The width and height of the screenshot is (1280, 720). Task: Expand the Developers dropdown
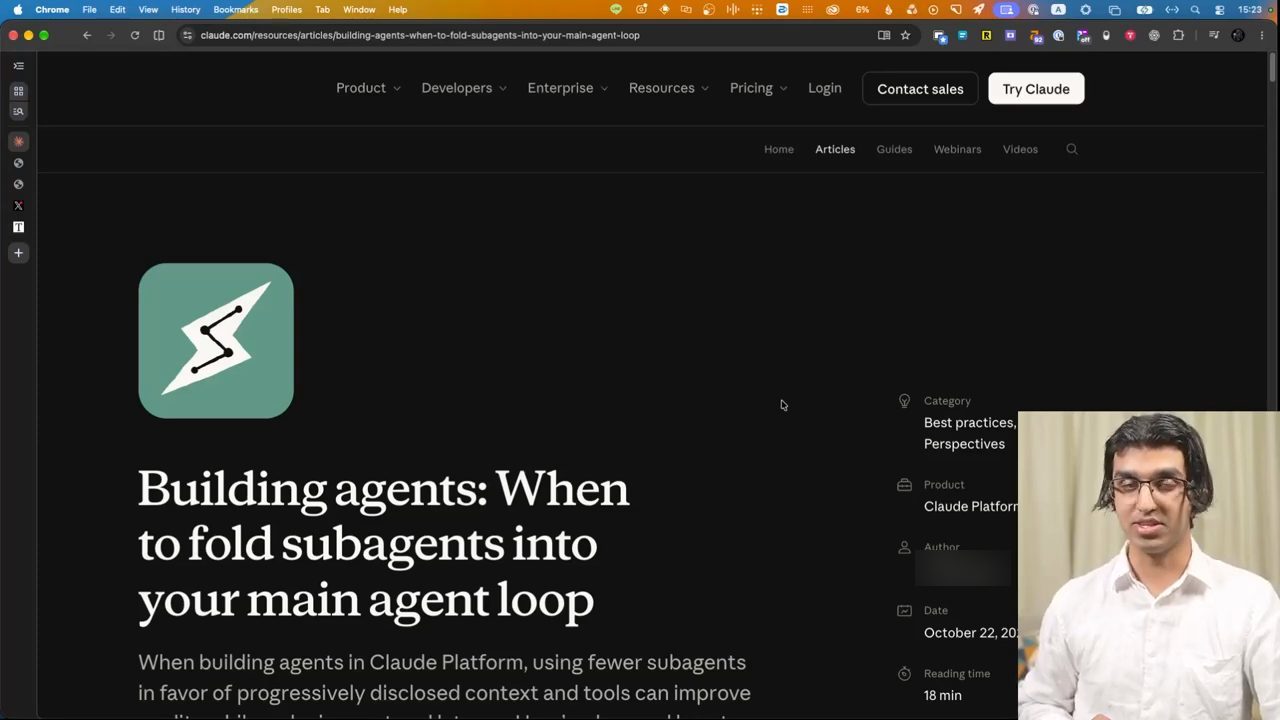464,88
